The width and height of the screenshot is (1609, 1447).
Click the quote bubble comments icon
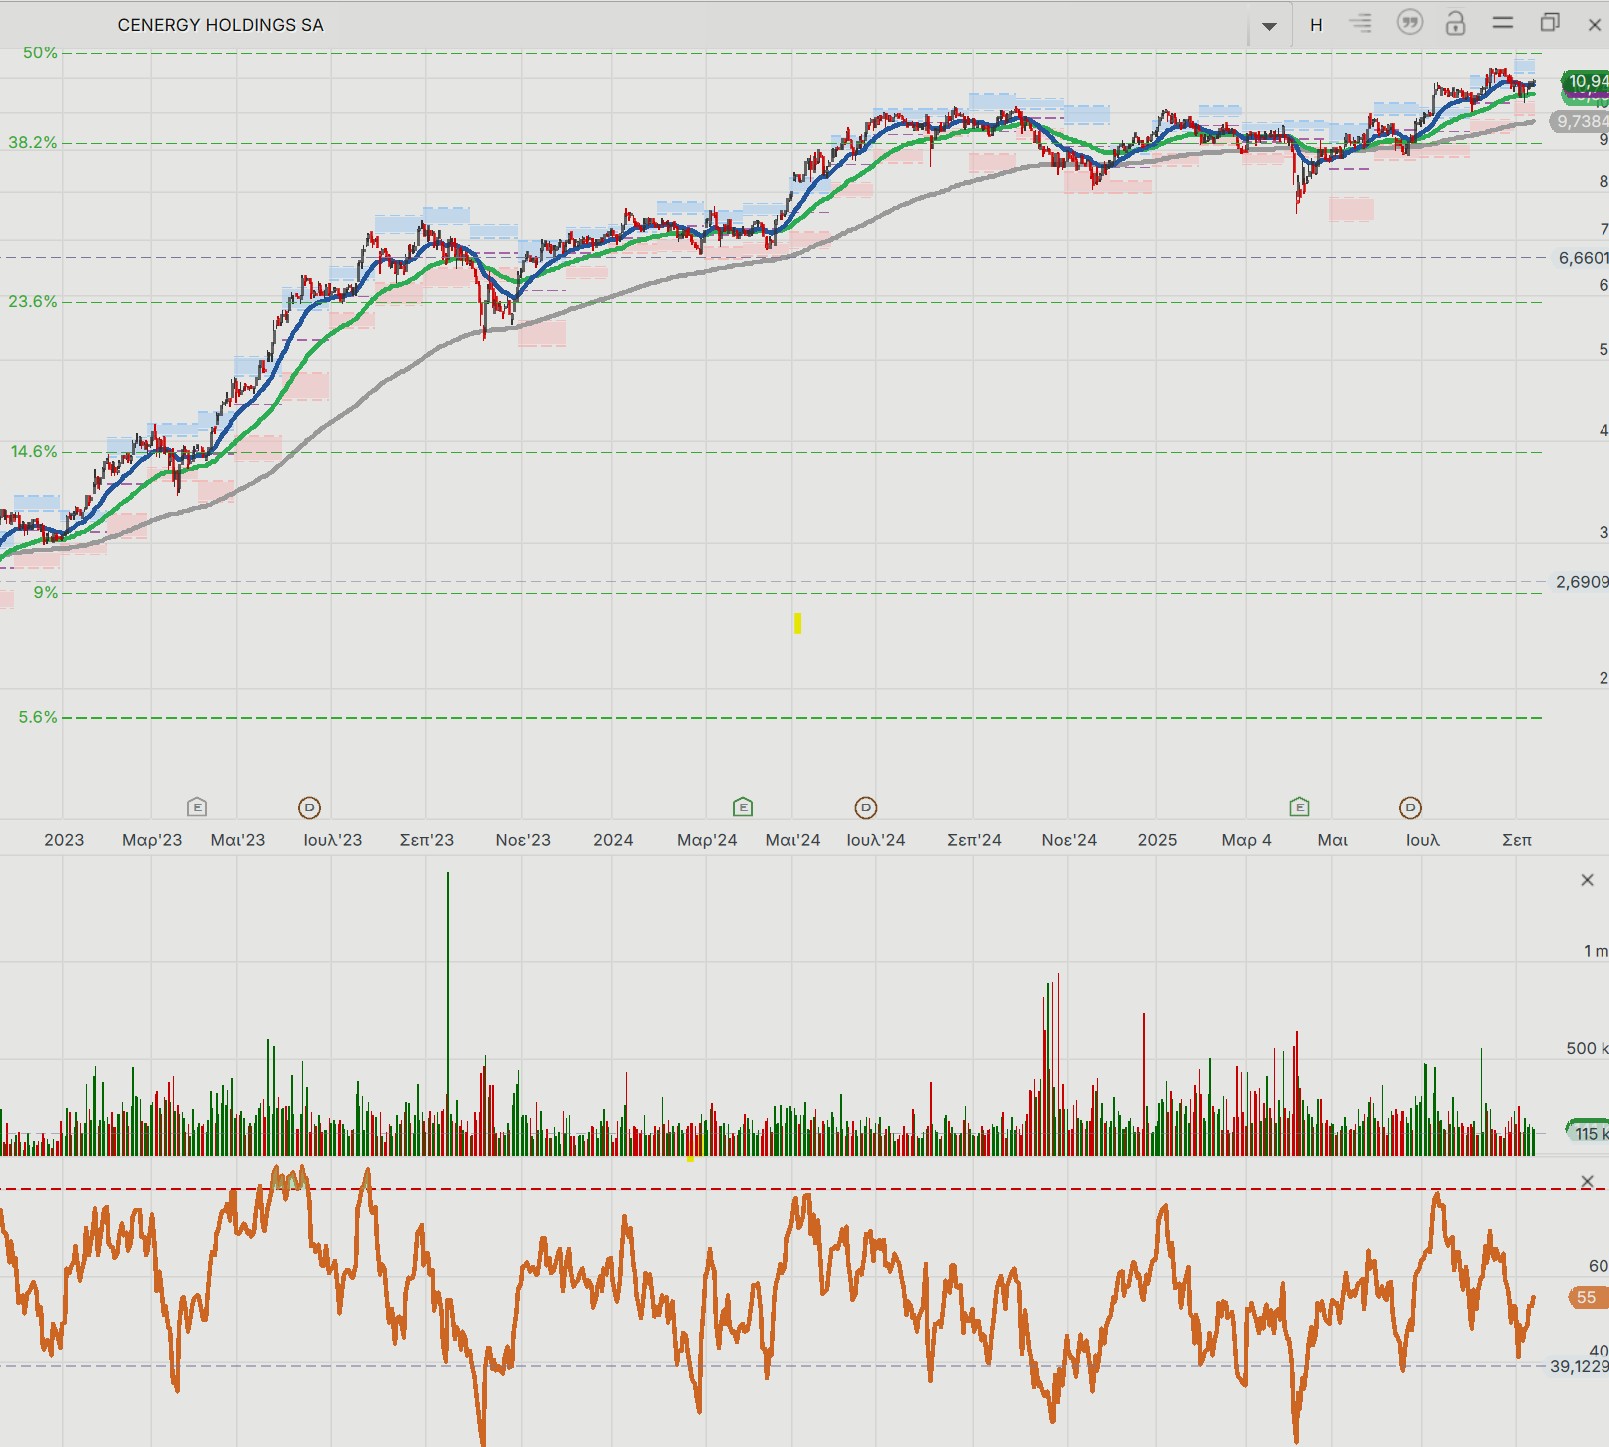pyautogui.click(x=1410, y=23)
